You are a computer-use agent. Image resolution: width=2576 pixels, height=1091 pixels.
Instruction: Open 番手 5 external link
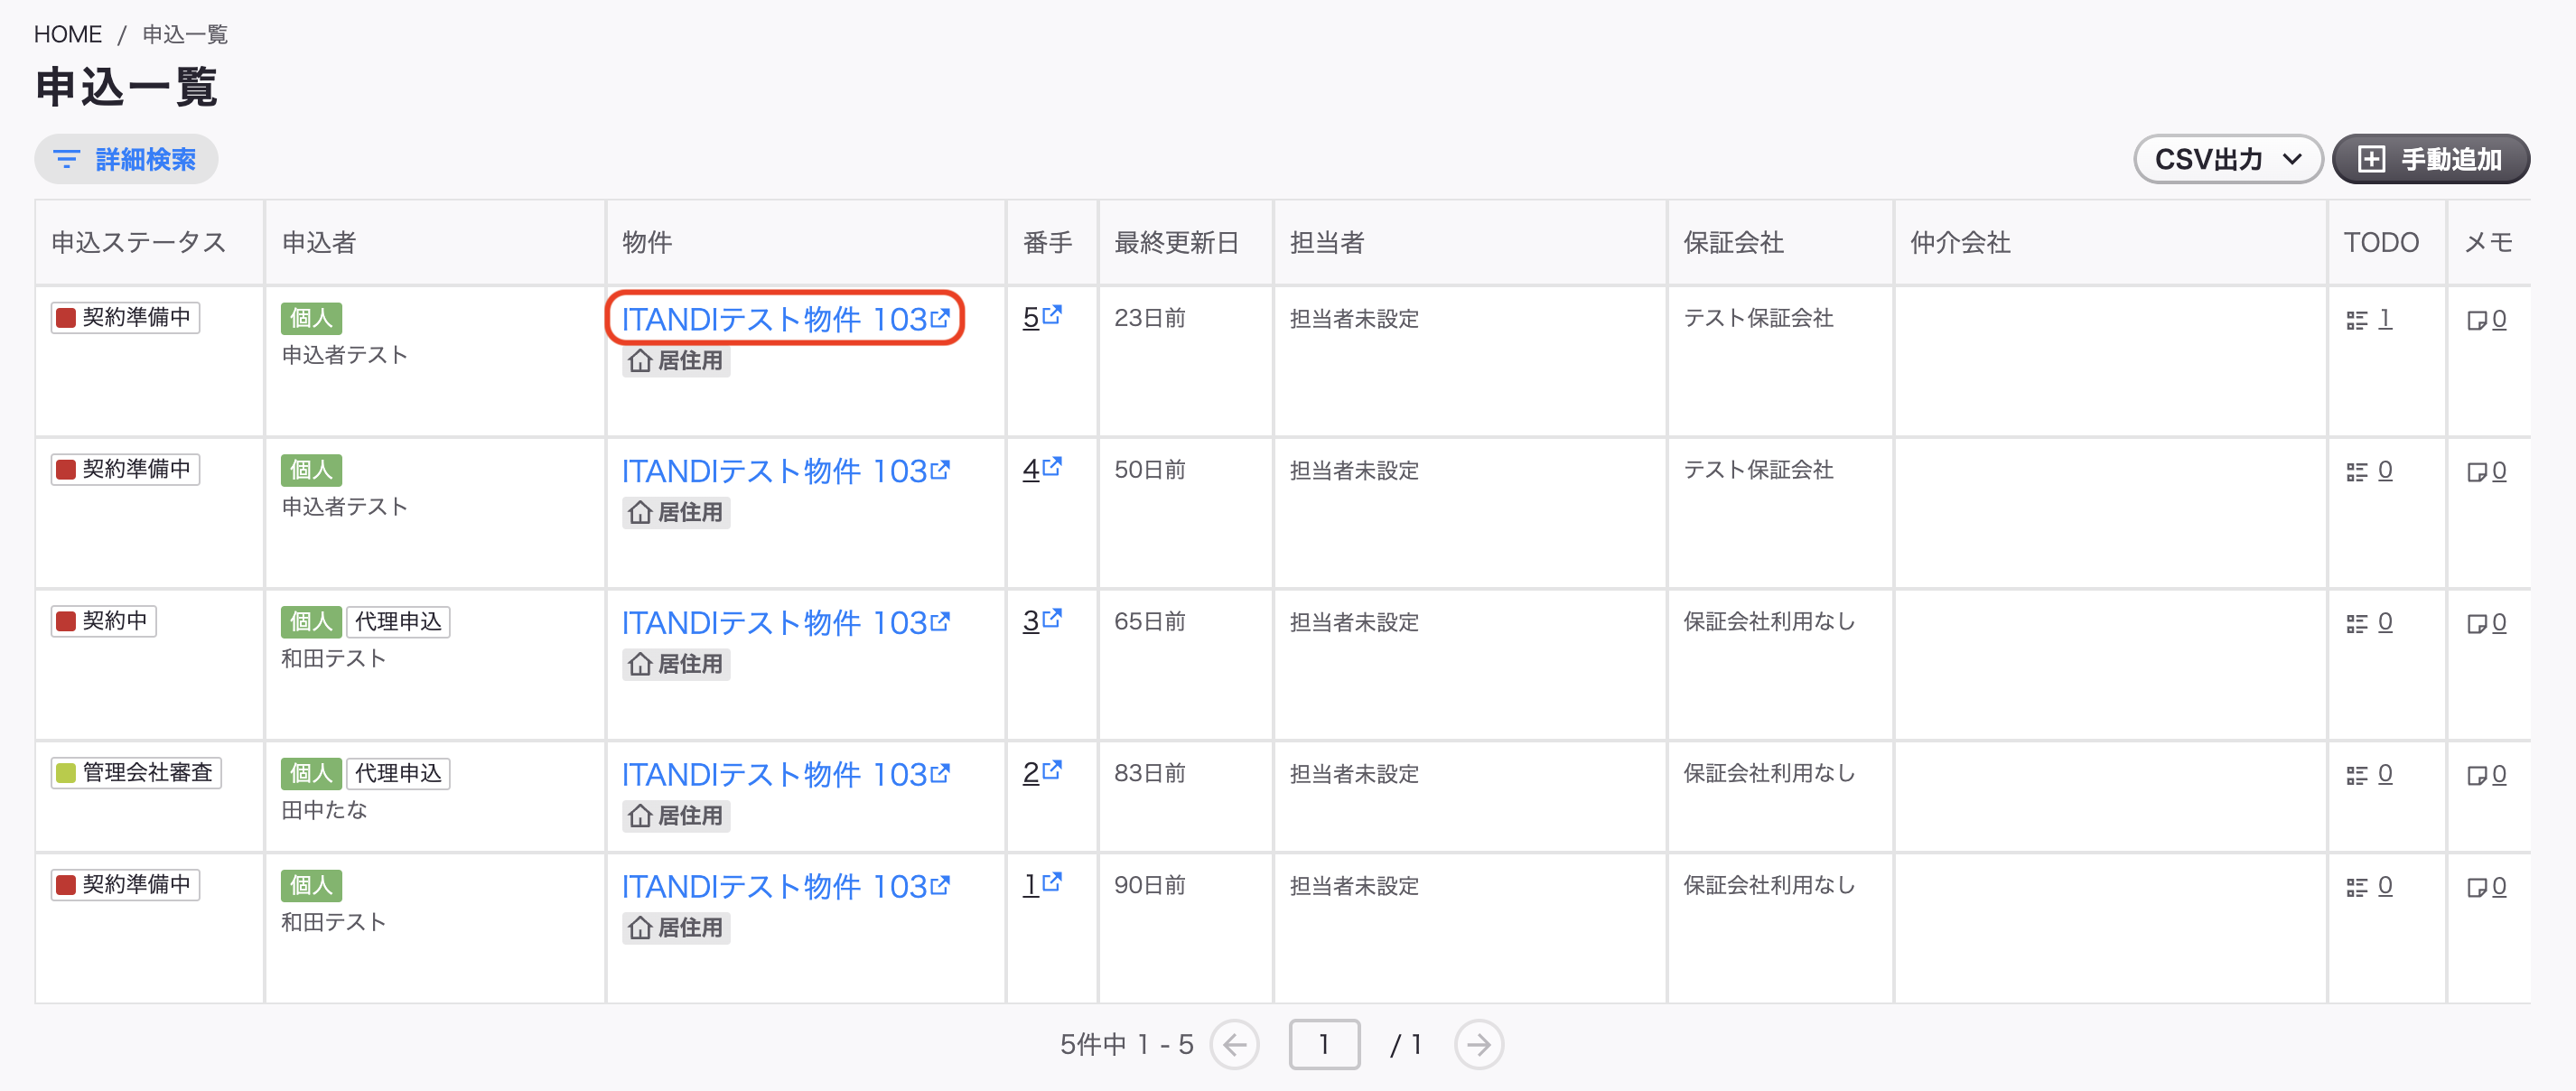pyautogui.click(x=1041, y=317)
